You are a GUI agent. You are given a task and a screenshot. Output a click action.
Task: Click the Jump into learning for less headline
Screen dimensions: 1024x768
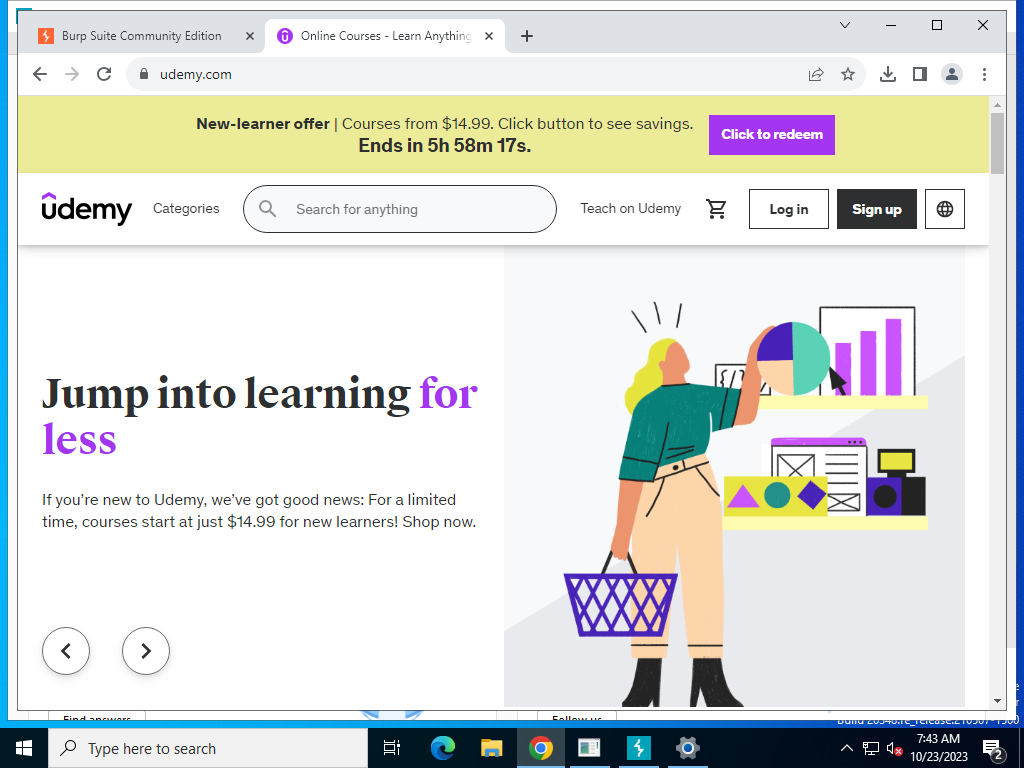260,416
